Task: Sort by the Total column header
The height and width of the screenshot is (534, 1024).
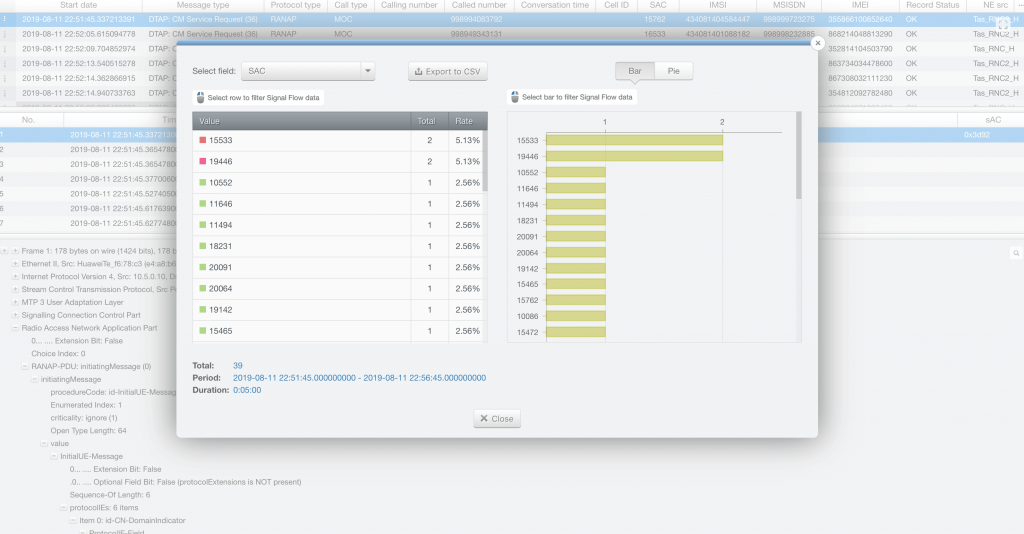Action: coord(426,120)
